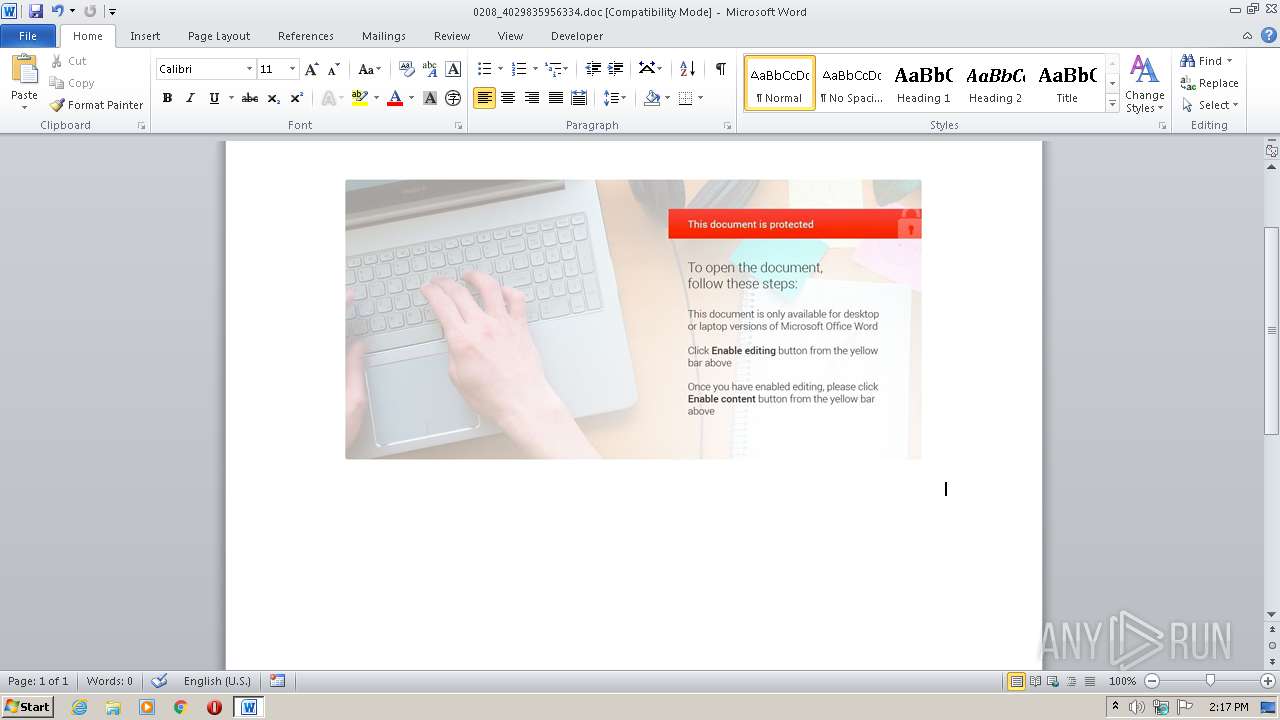Switch to the Mailings tab
This screenshot has height=720, width=1280.
[384, 36]
